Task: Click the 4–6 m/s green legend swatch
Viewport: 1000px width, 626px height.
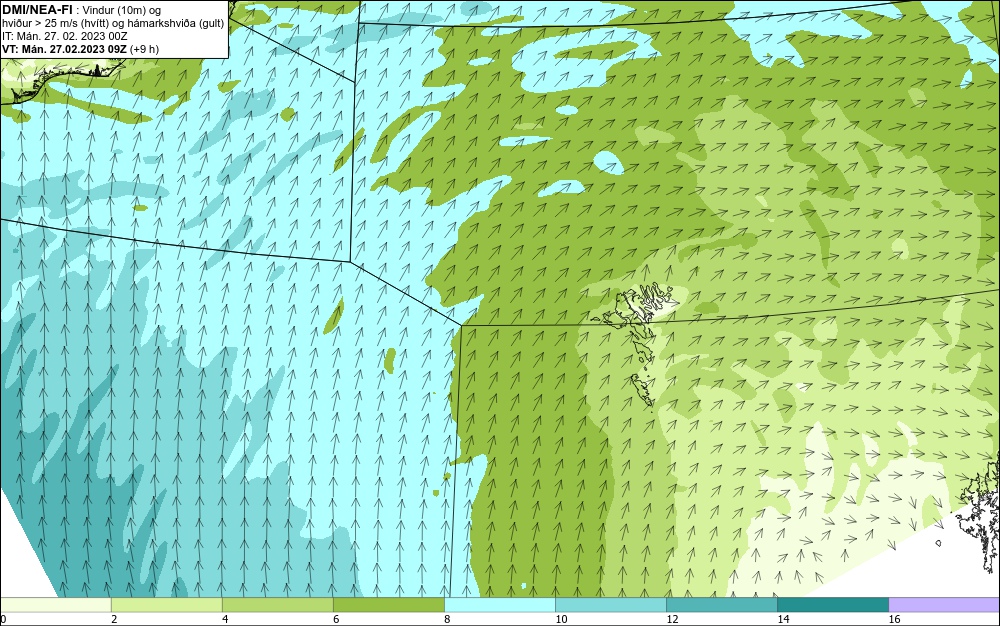Action: (x=277, y=604)
